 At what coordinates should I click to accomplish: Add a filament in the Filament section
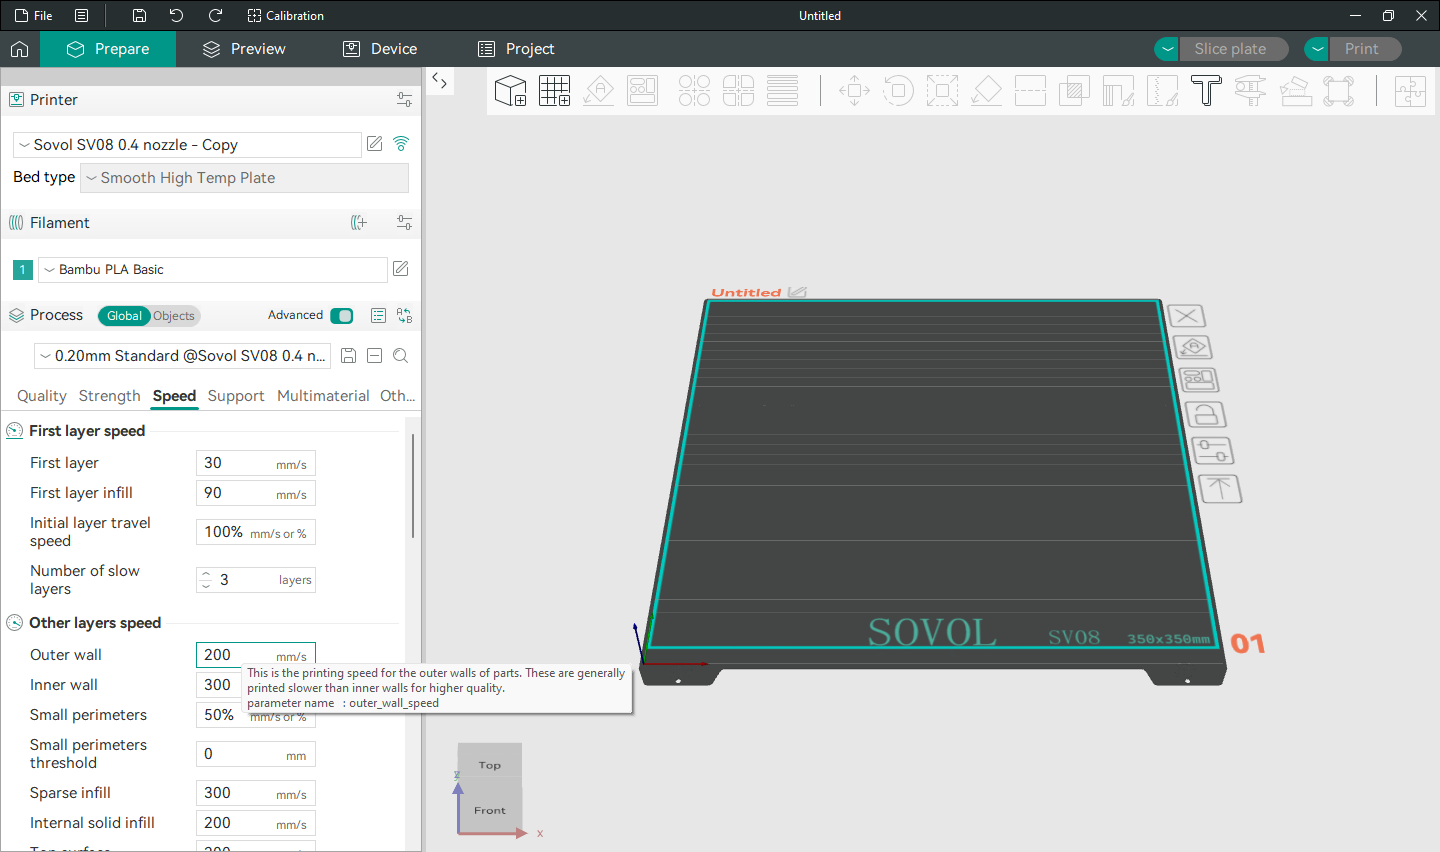(x=359, y=223)
